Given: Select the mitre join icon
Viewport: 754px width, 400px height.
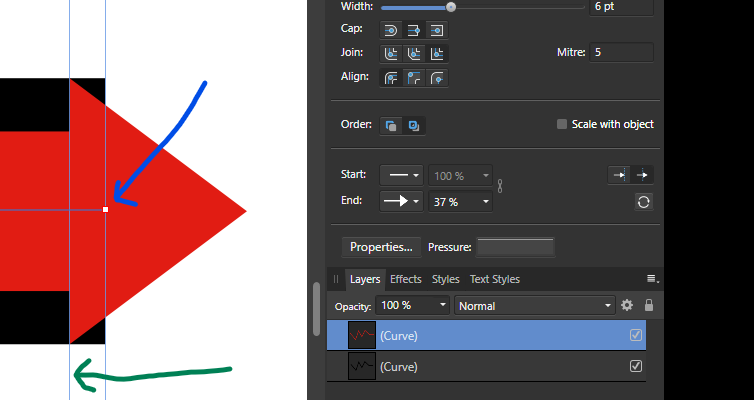Looking at the screenshot, I should 437,53.
